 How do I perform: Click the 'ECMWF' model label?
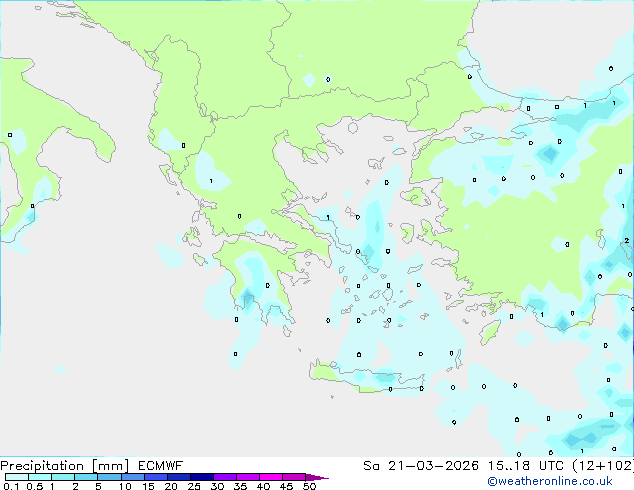pos(161,466)
